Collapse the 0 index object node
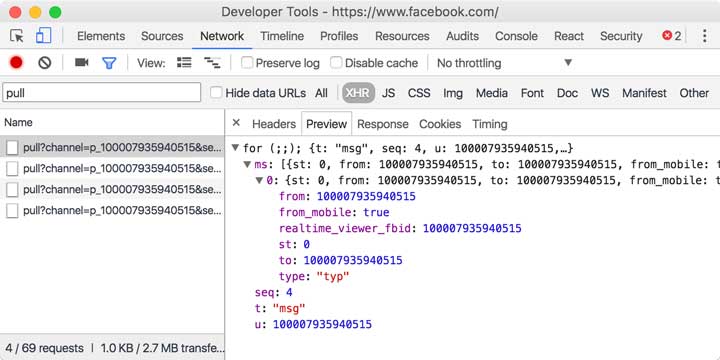This screenshot has height=360, width=720. (x=259, y=180)
